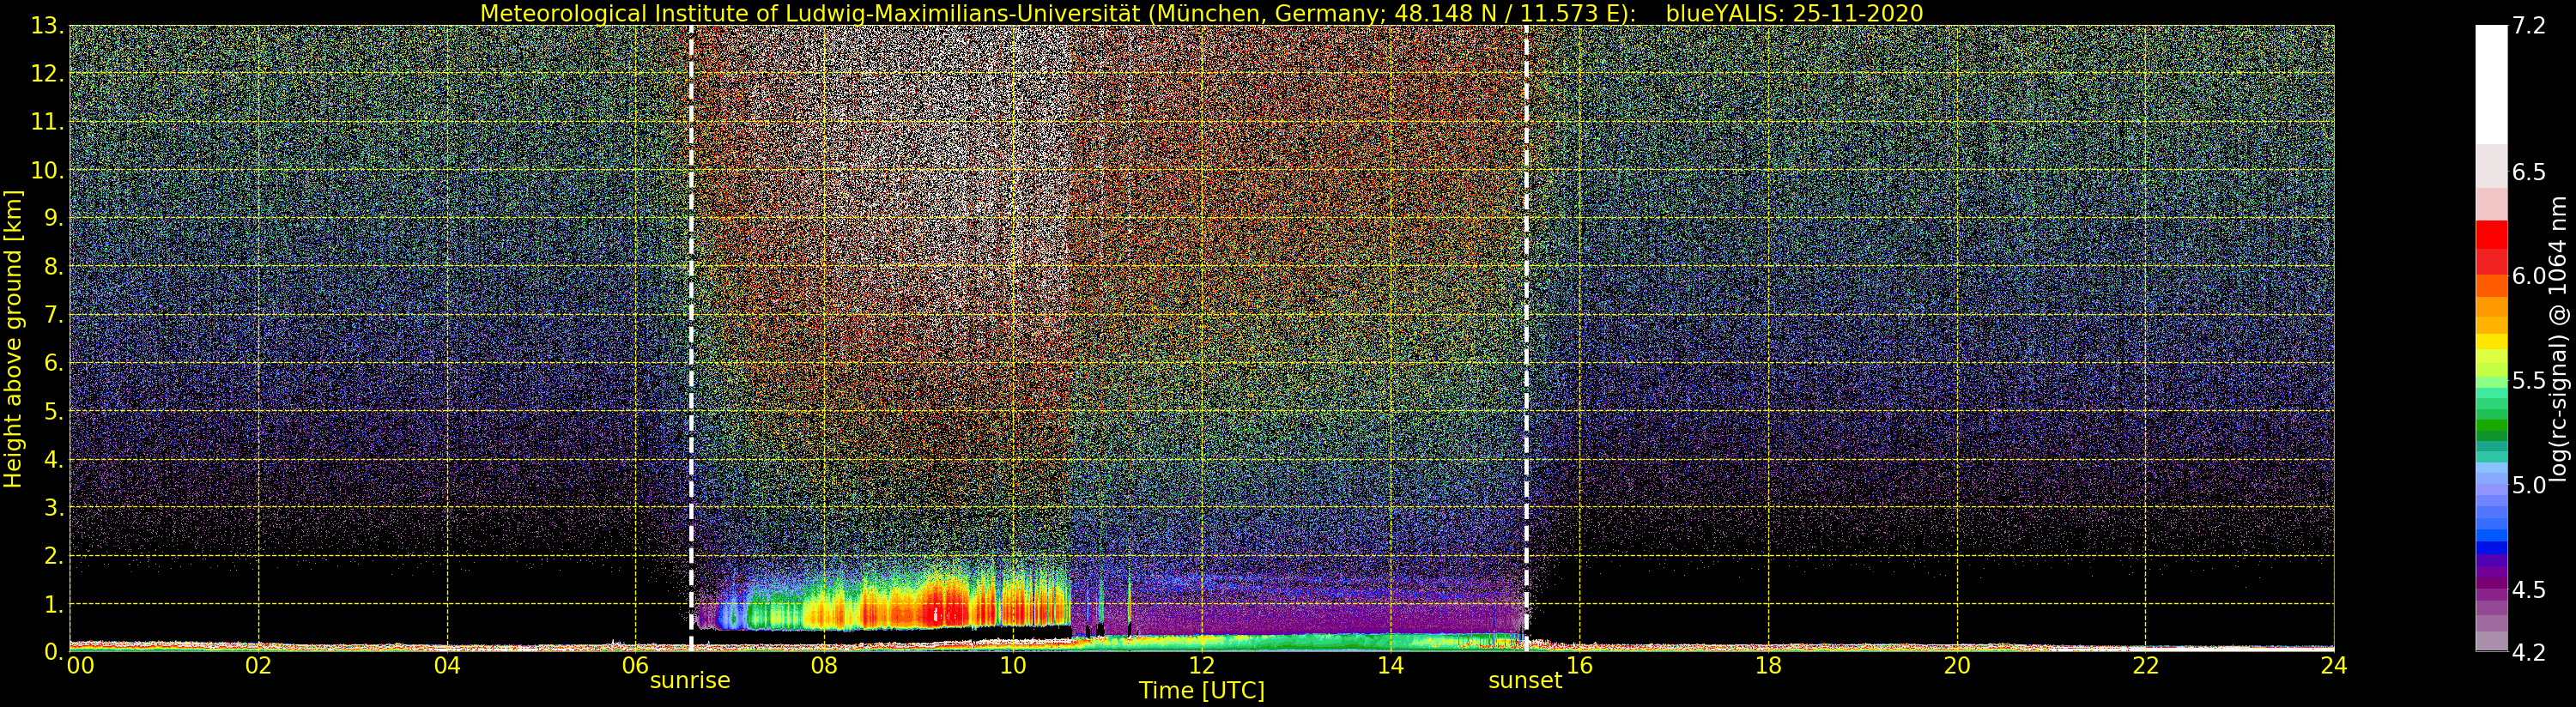Click the '22' time tick label

(2146, 665)
